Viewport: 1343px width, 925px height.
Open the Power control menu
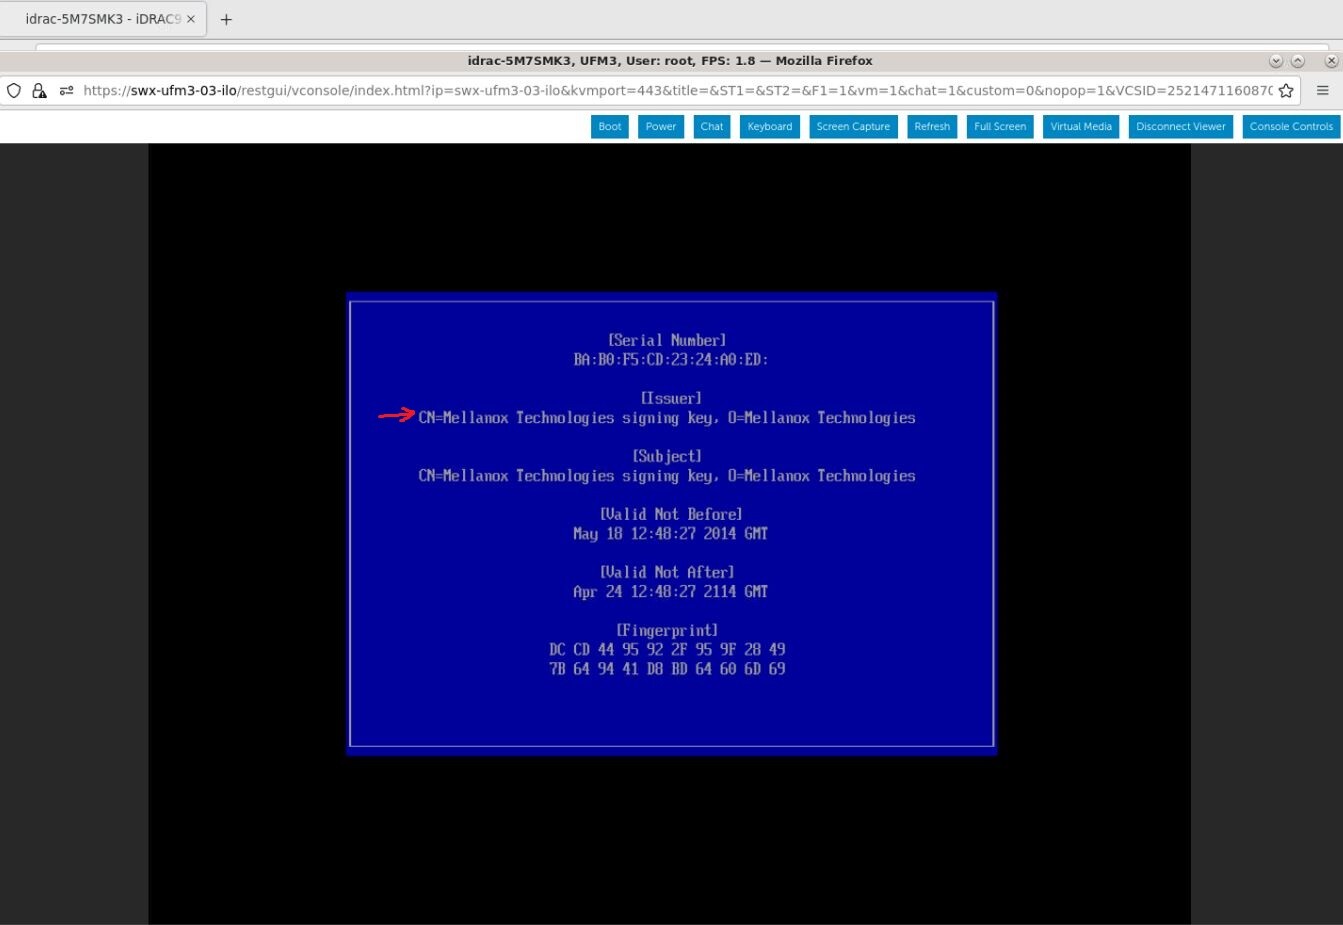coord(660,126)
